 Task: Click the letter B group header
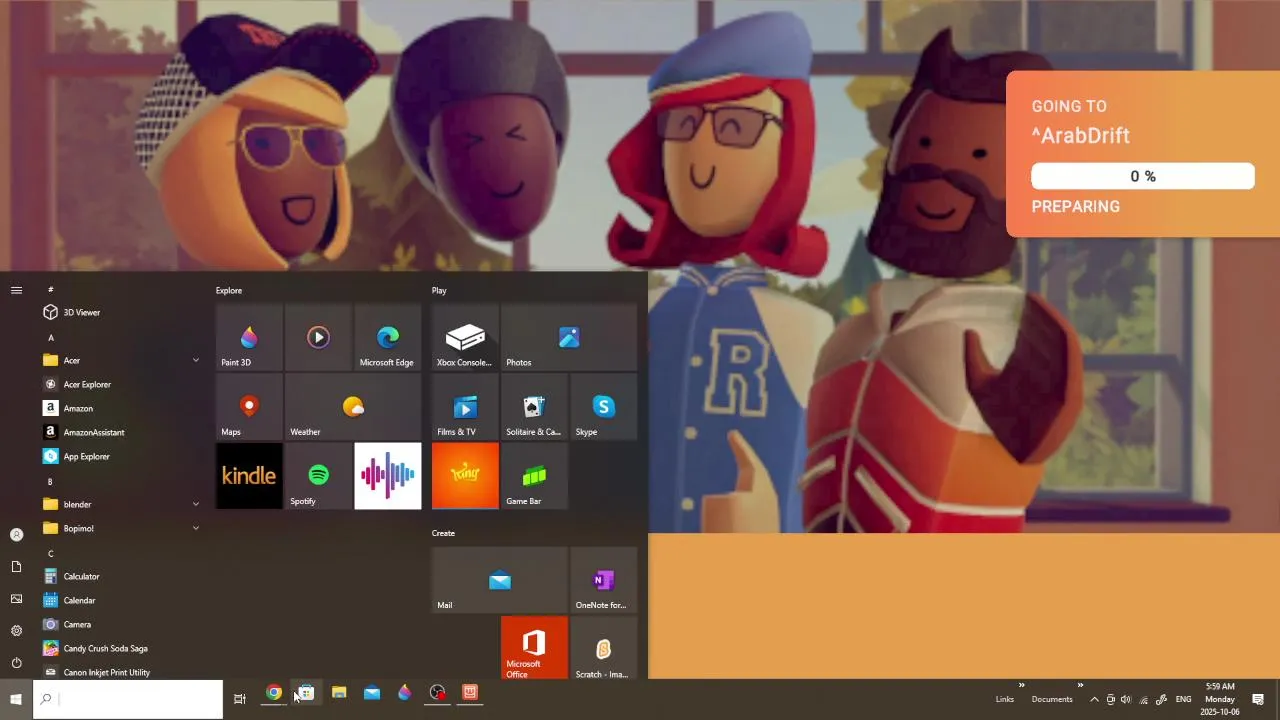point(51,482)
